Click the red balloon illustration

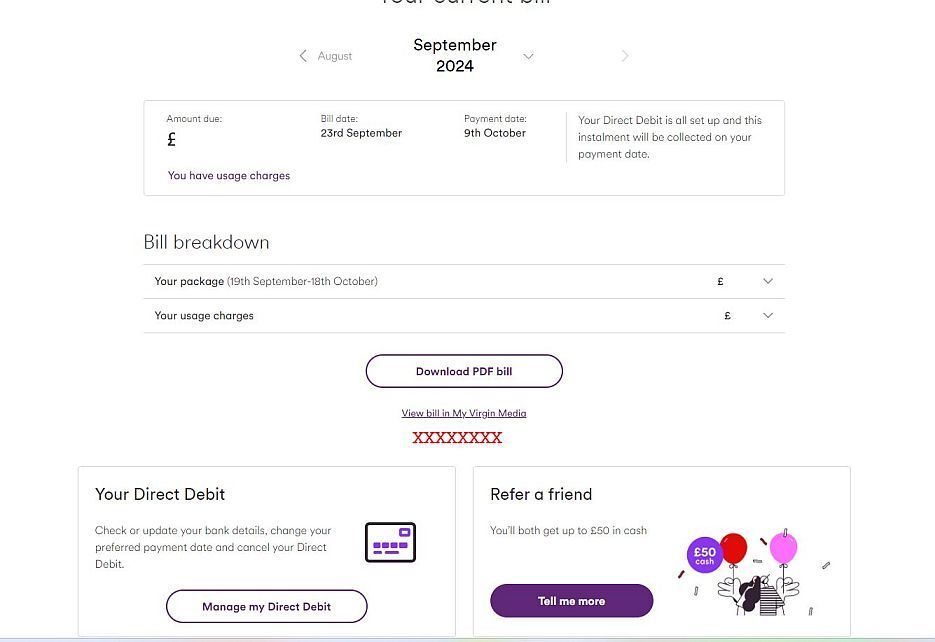733,548
